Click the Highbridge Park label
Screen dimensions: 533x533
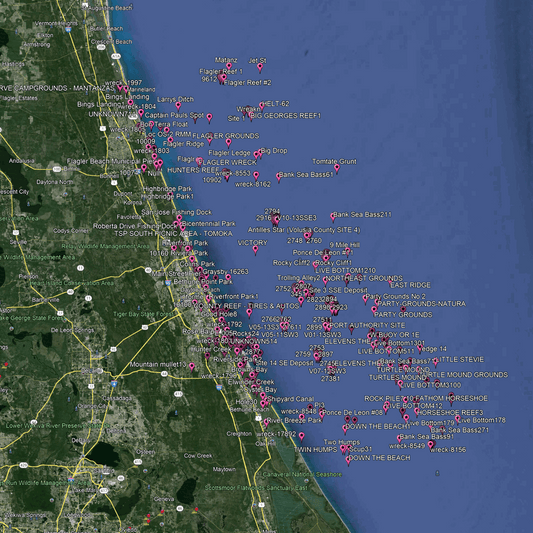pos(168,189)
